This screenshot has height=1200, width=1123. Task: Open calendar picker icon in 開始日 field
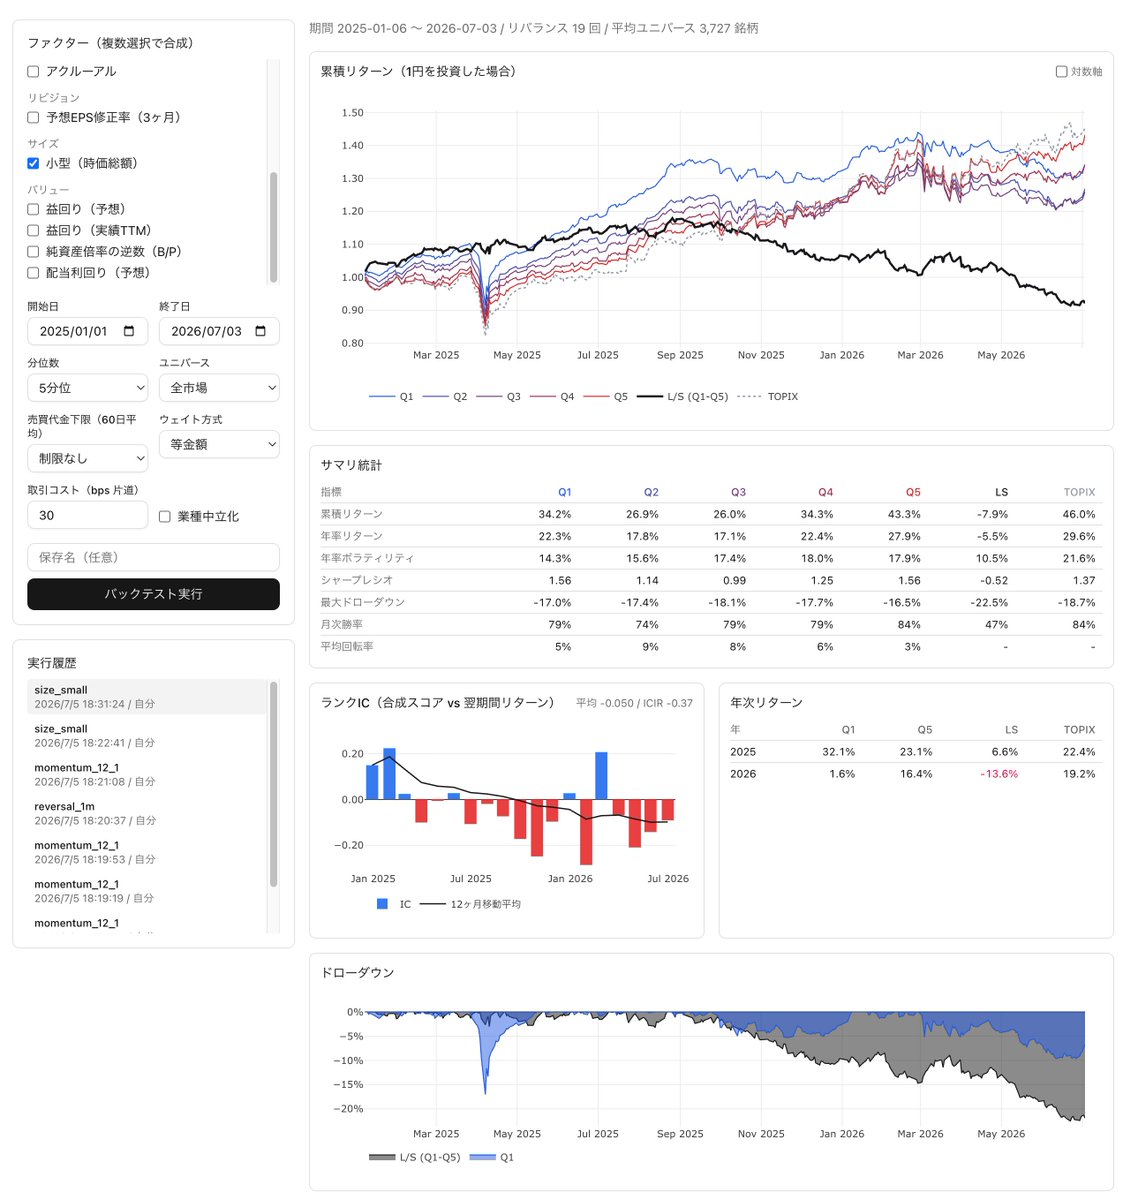(x=129, y=331)
